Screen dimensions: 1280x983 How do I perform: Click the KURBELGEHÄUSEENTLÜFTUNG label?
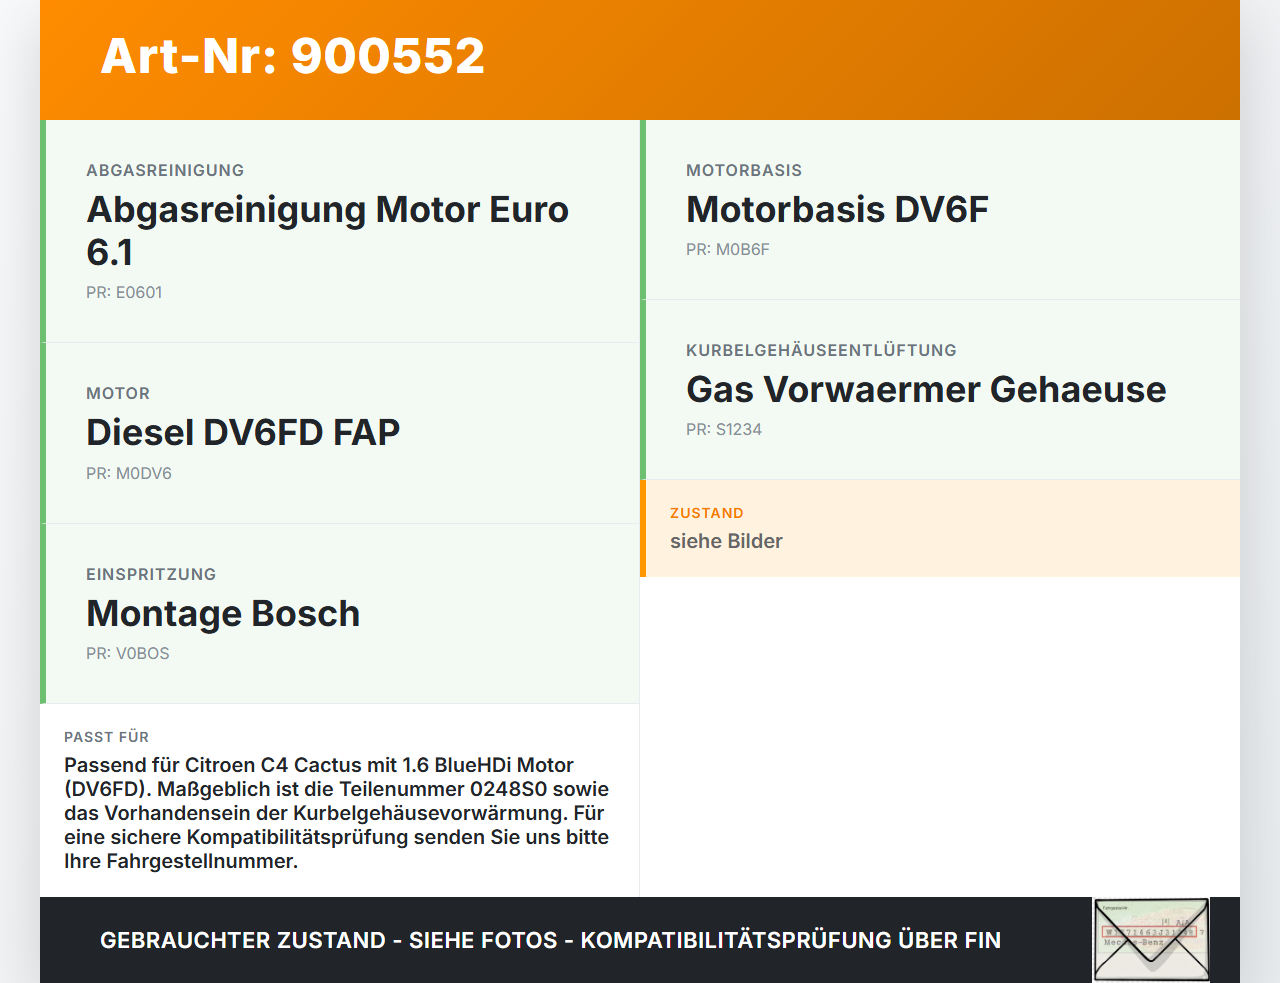(821, 350)
